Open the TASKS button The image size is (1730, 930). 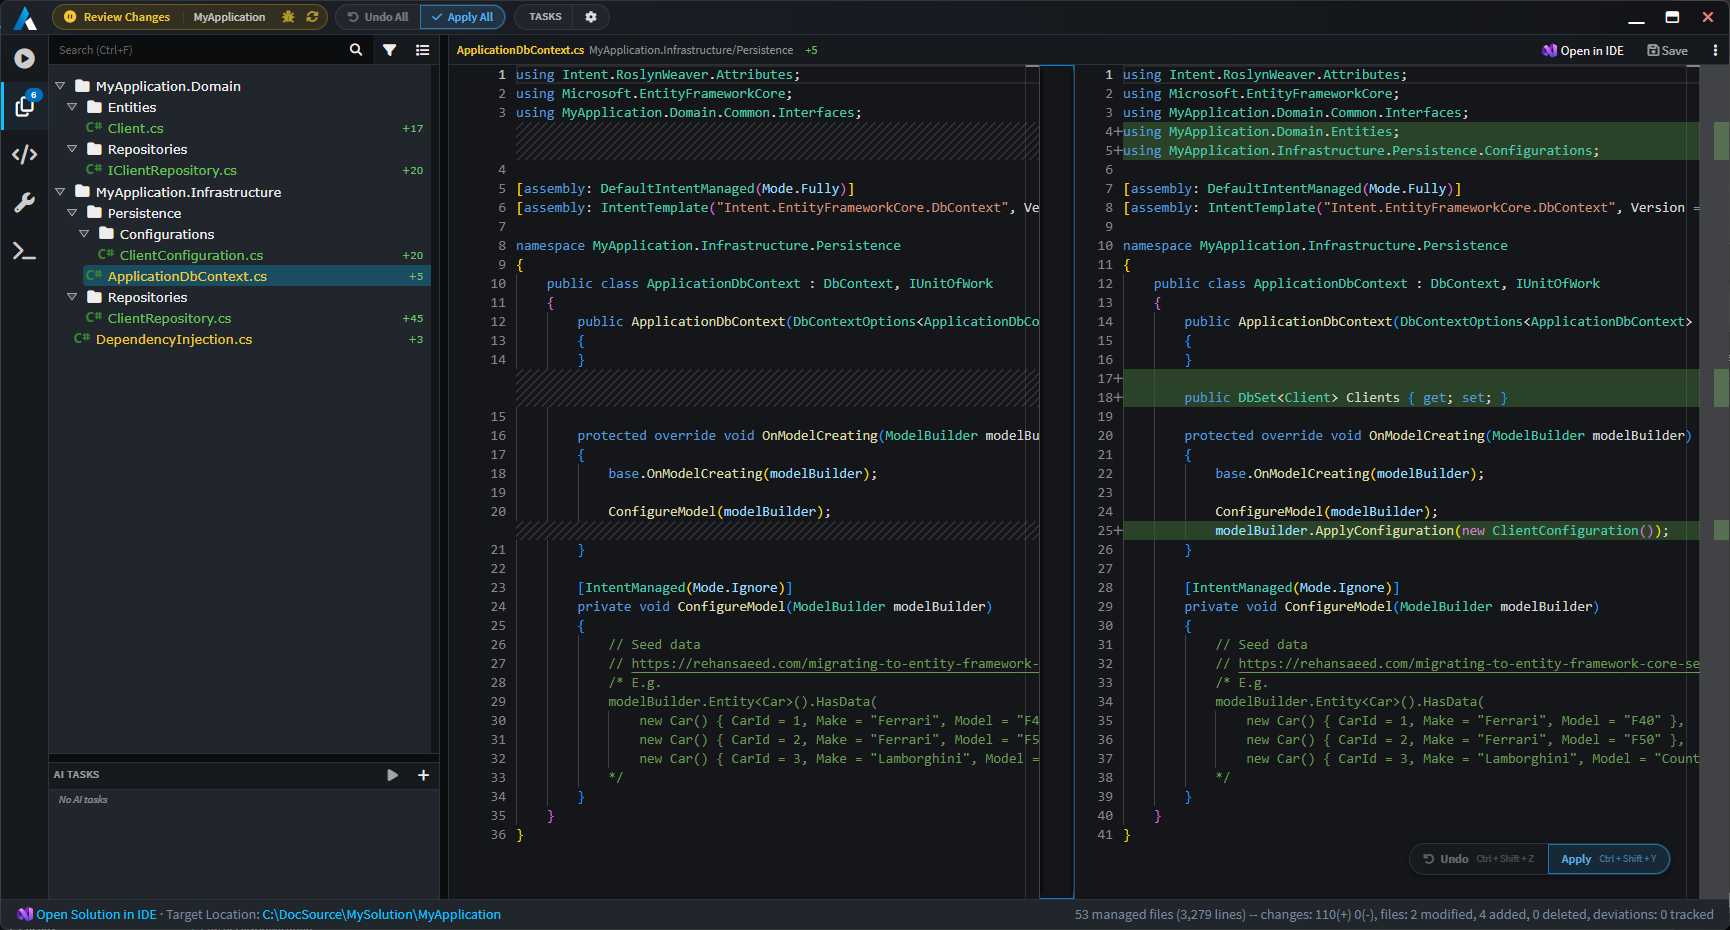tap(545, 17)
